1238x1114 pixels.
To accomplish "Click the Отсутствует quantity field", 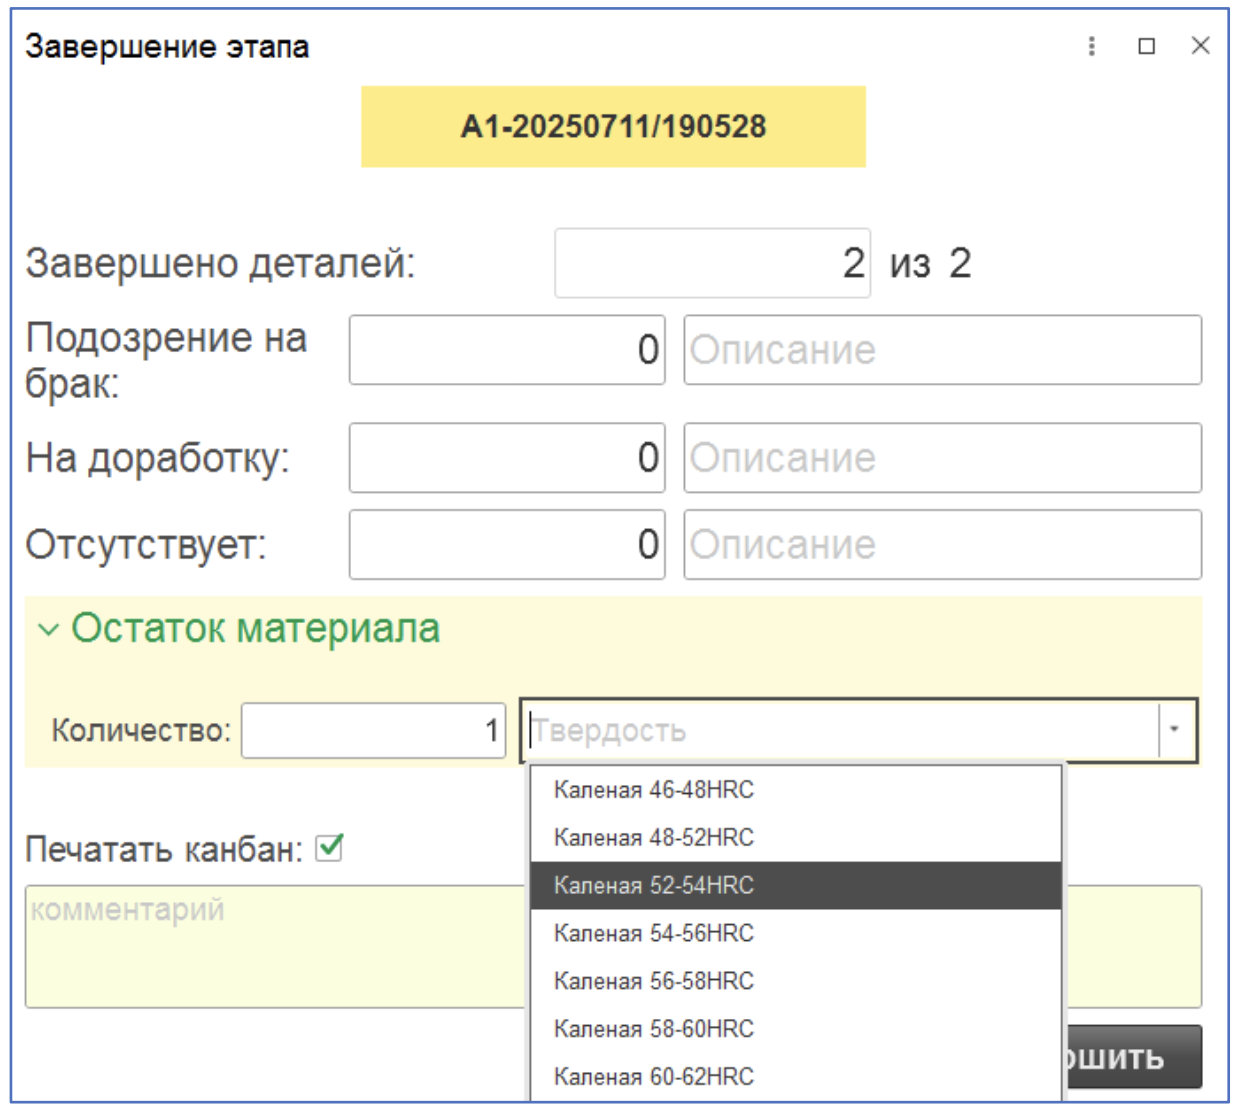I will tap(506, 545).
